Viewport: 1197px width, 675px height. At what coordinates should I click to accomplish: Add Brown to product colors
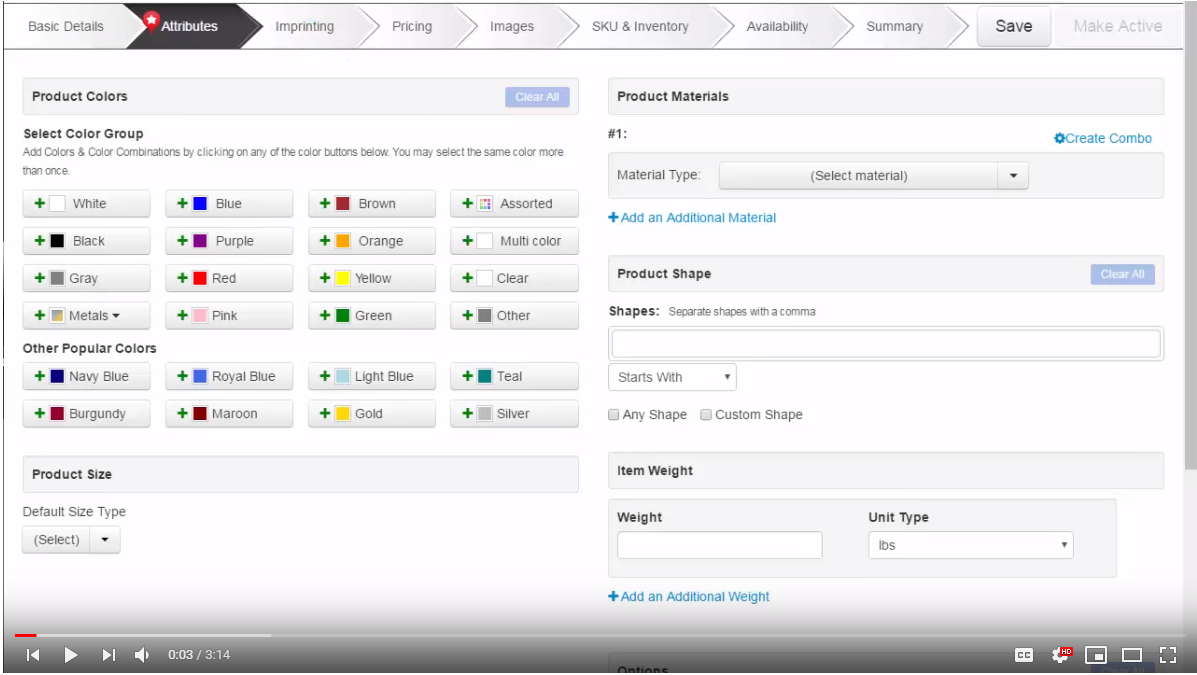click(372, 204)
